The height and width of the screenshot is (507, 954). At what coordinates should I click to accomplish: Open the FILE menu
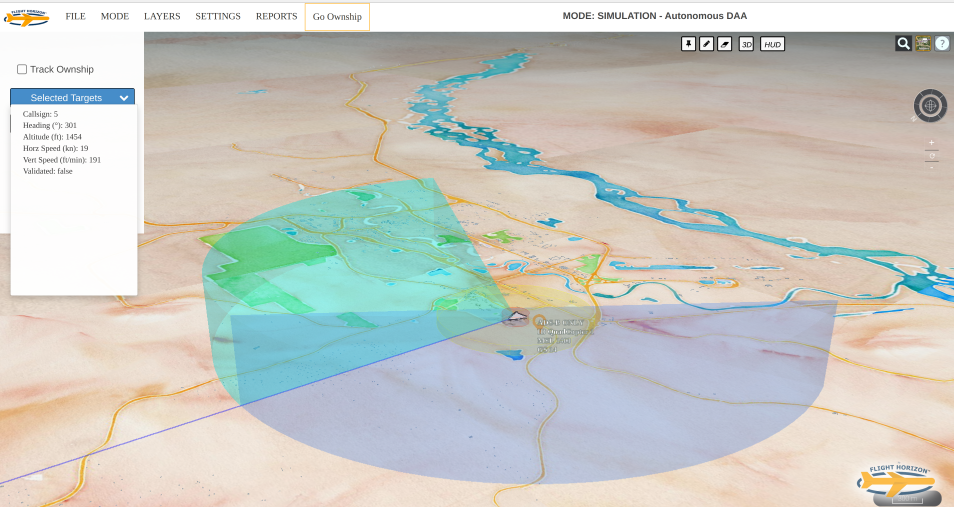[75, 16]
